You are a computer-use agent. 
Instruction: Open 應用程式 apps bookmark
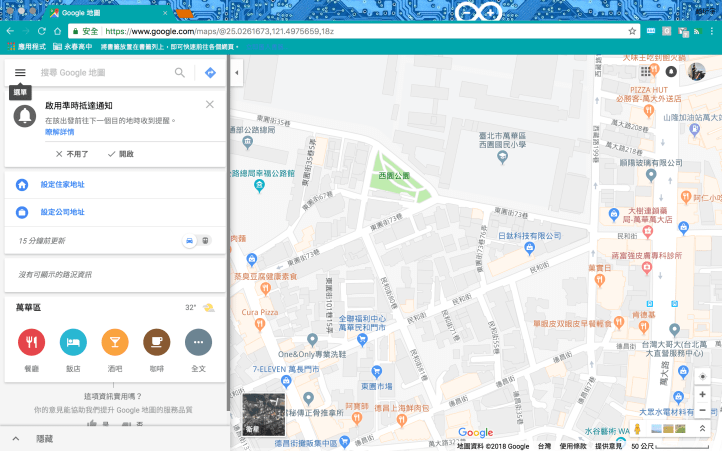tap(26, 47)
